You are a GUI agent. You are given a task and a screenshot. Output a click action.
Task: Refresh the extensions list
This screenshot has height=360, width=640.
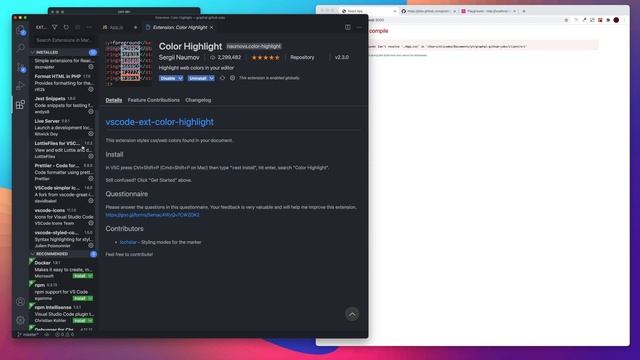pos(66,27)
